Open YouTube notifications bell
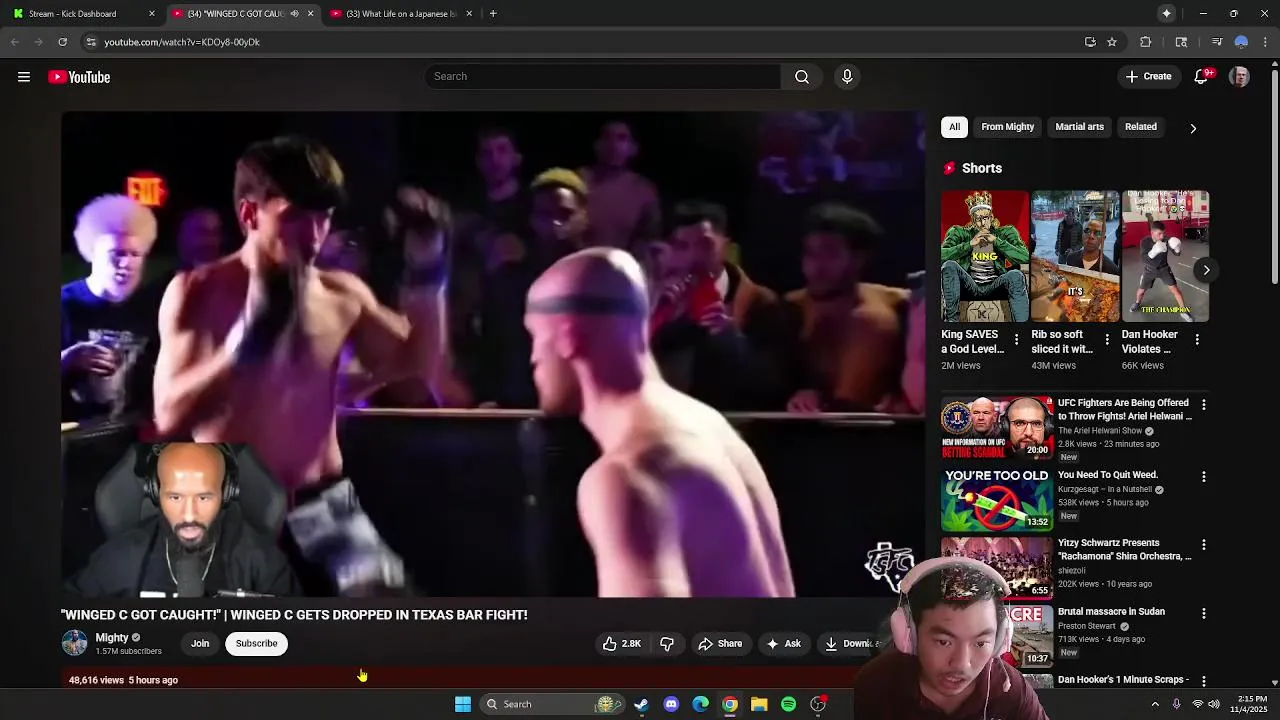Viewport: 1280px width, 720px height. (1202, 77)
